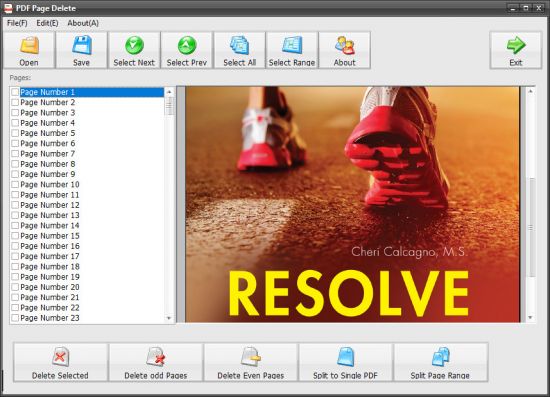Screen dimensions: 550x397
Task: Open the File(F) menu
Action: click(17, 23)
